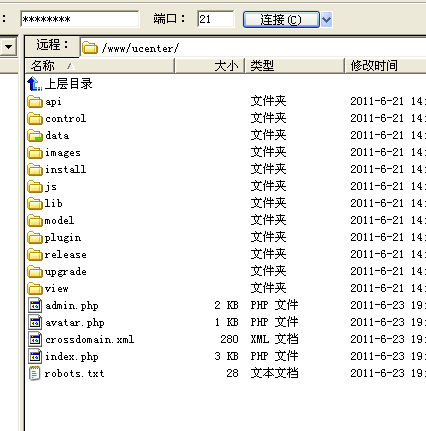Click the 文本文档 type of robots.txt

274,373
